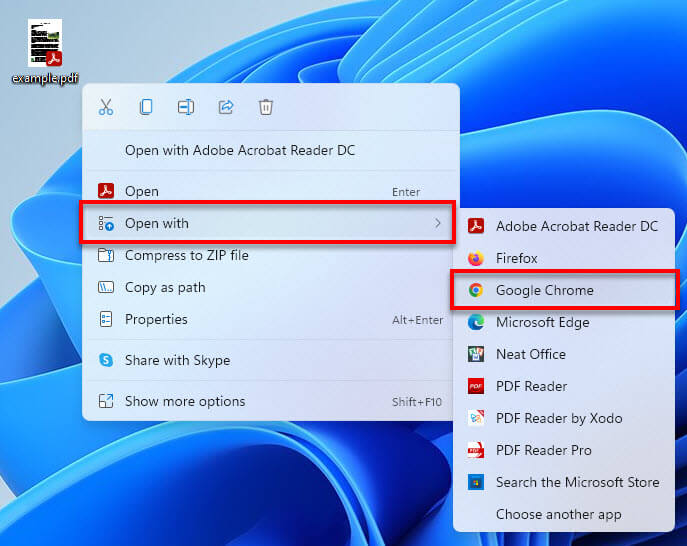Viewport: 687px width, 546px height.
Task: Click the Skype logo icon
Action: tap(106, 360)
